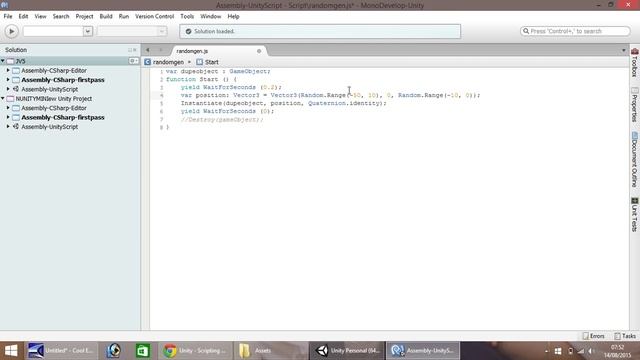
Task: Close the randomgen.js tab
Action: coord(259,51)
